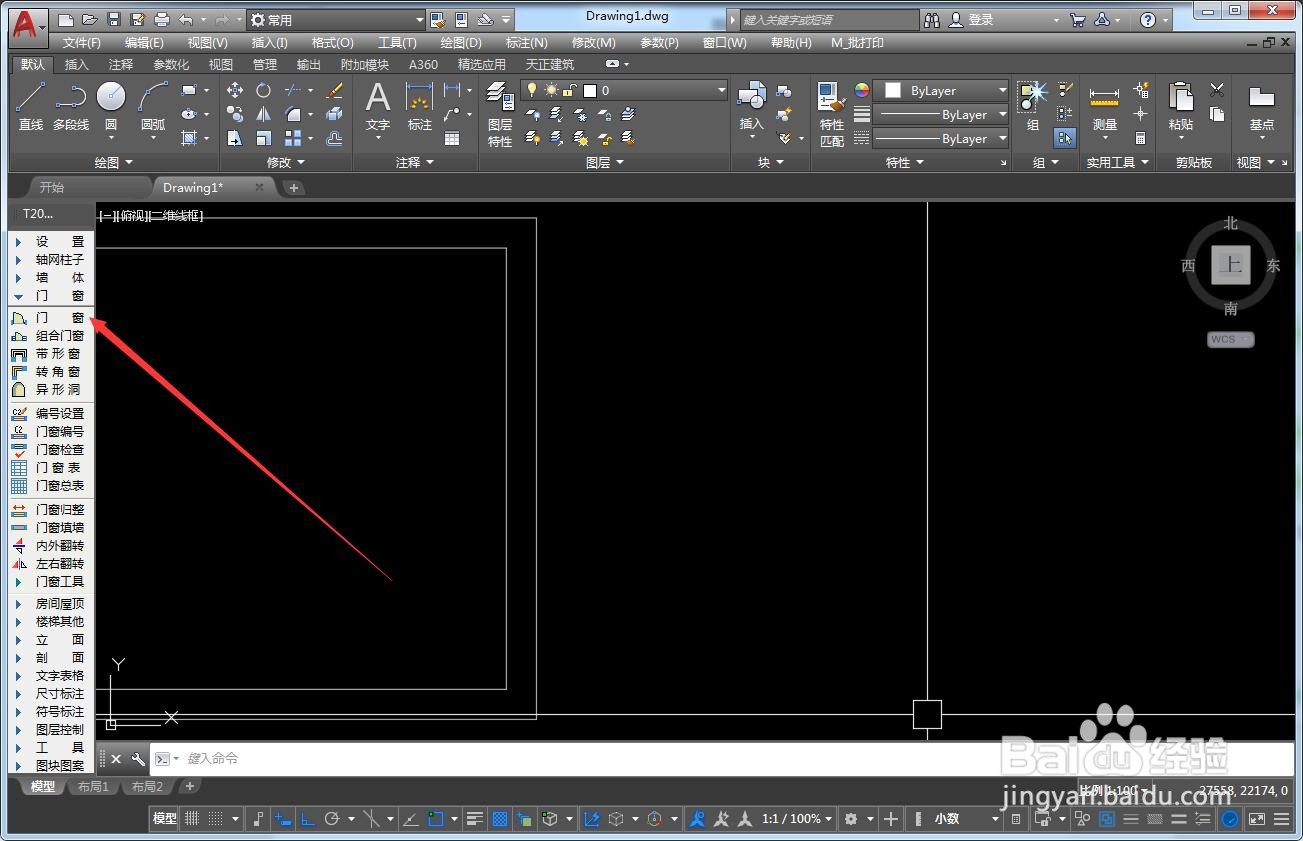Open the 文件(F) menu

point(81,43)
